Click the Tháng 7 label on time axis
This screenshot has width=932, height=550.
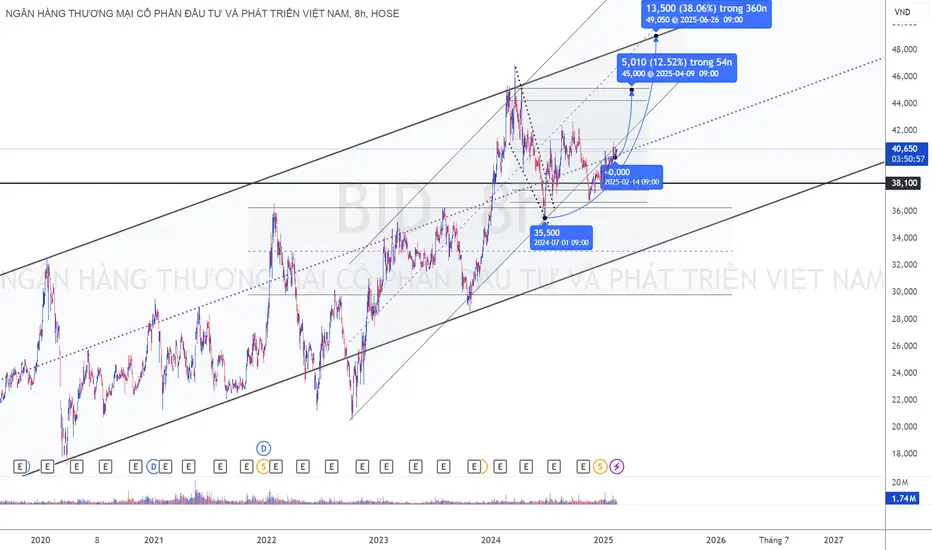pos(773,540)
